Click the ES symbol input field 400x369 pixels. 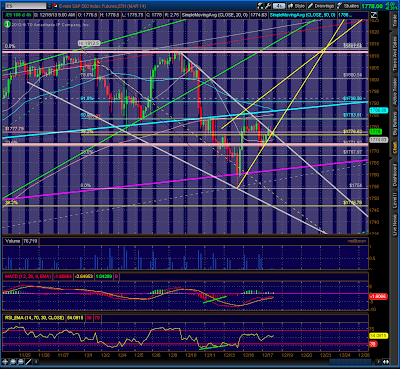pos(24,6)
